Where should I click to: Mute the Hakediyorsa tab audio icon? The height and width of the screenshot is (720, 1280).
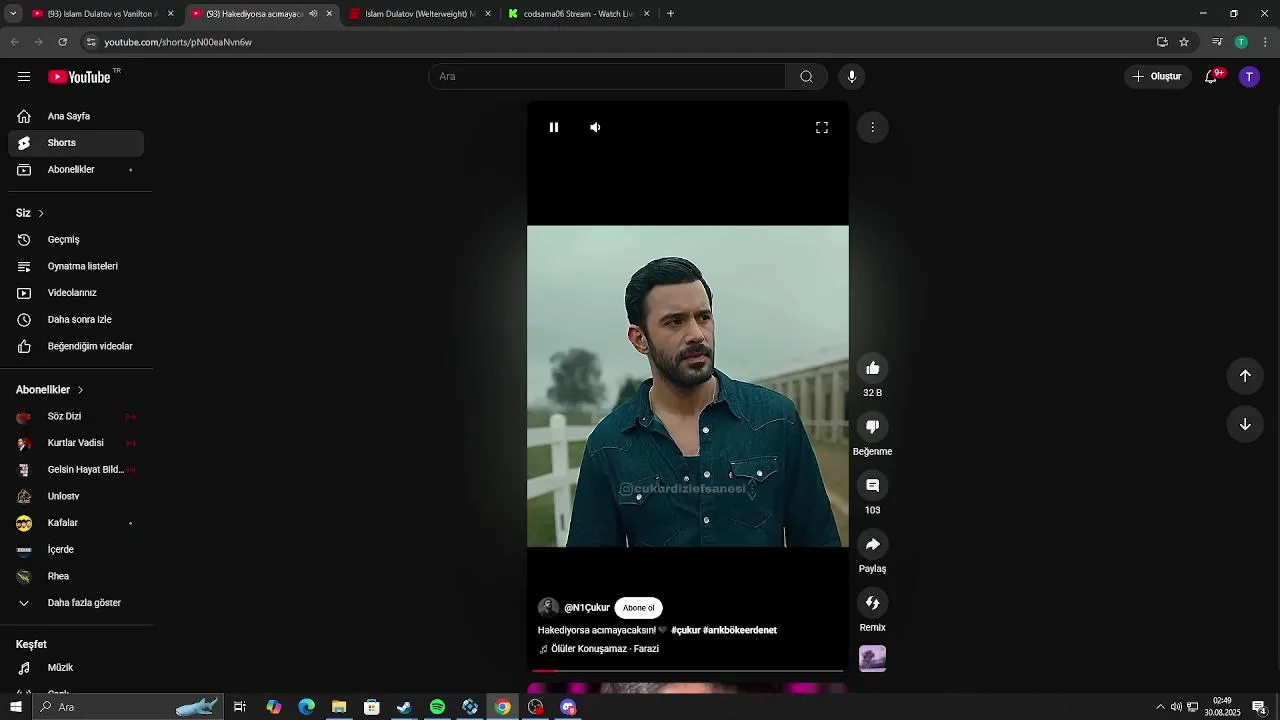click(x=313, y=14)
